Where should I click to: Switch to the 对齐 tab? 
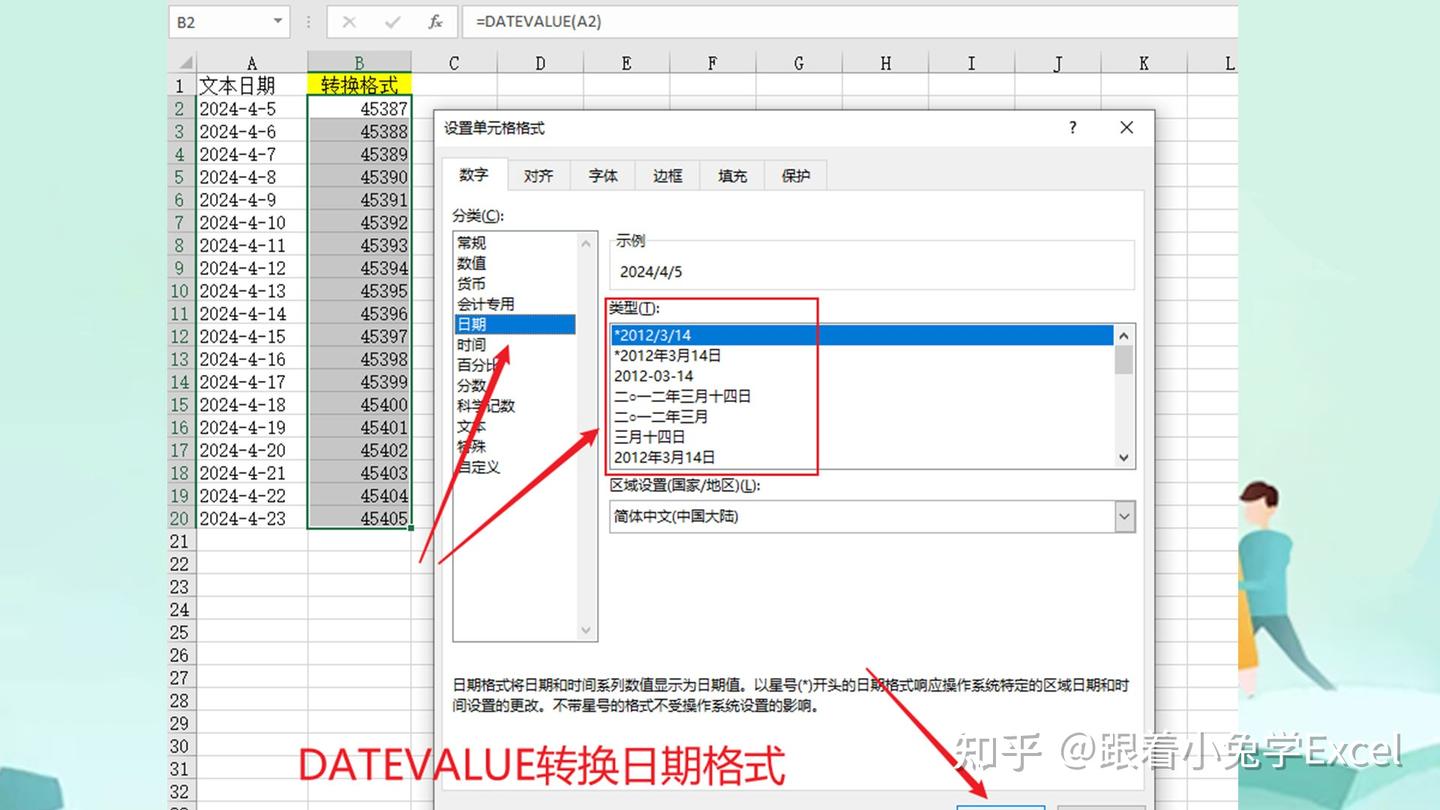(538, 176)
